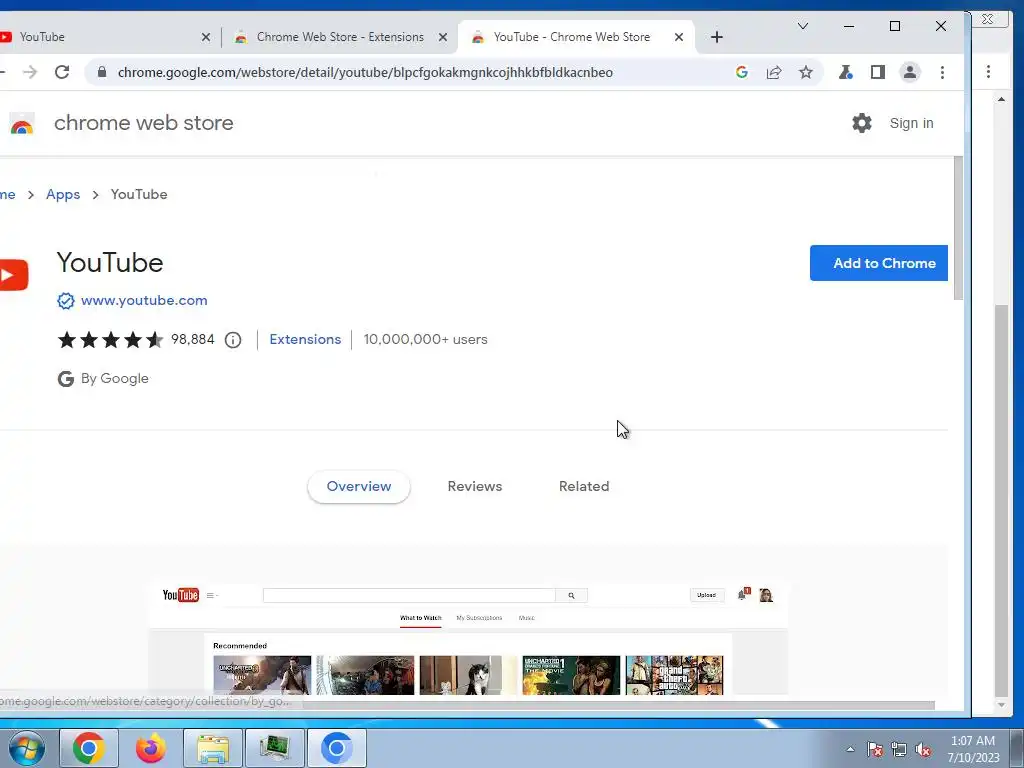Click the Chrome Web Store rainbow logo
Image resolution: width=1024 pixels, height=768 pixels.
pyautogui.click(x=22, y=123)
